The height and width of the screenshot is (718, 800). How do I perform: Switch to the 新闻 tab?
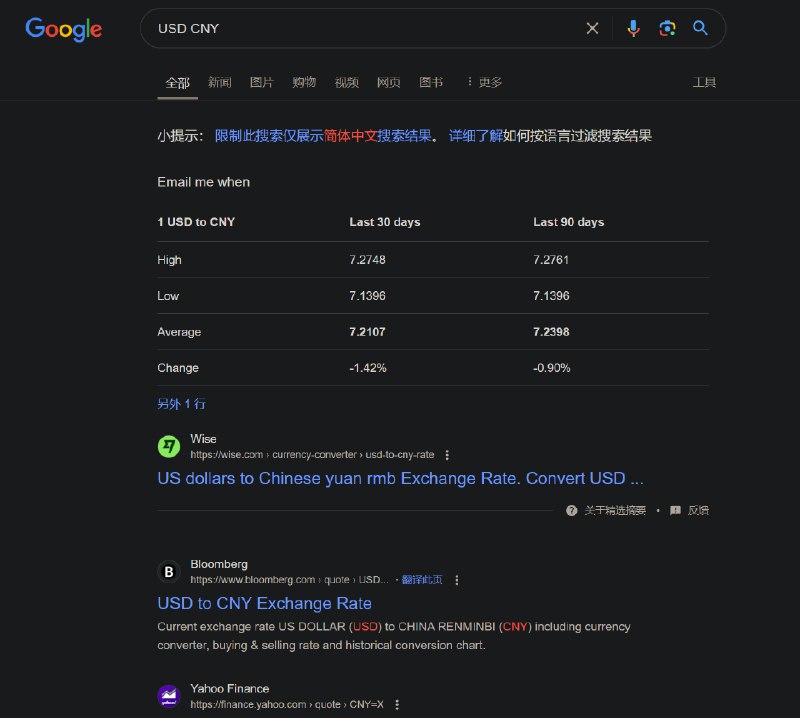click(220, 83)
